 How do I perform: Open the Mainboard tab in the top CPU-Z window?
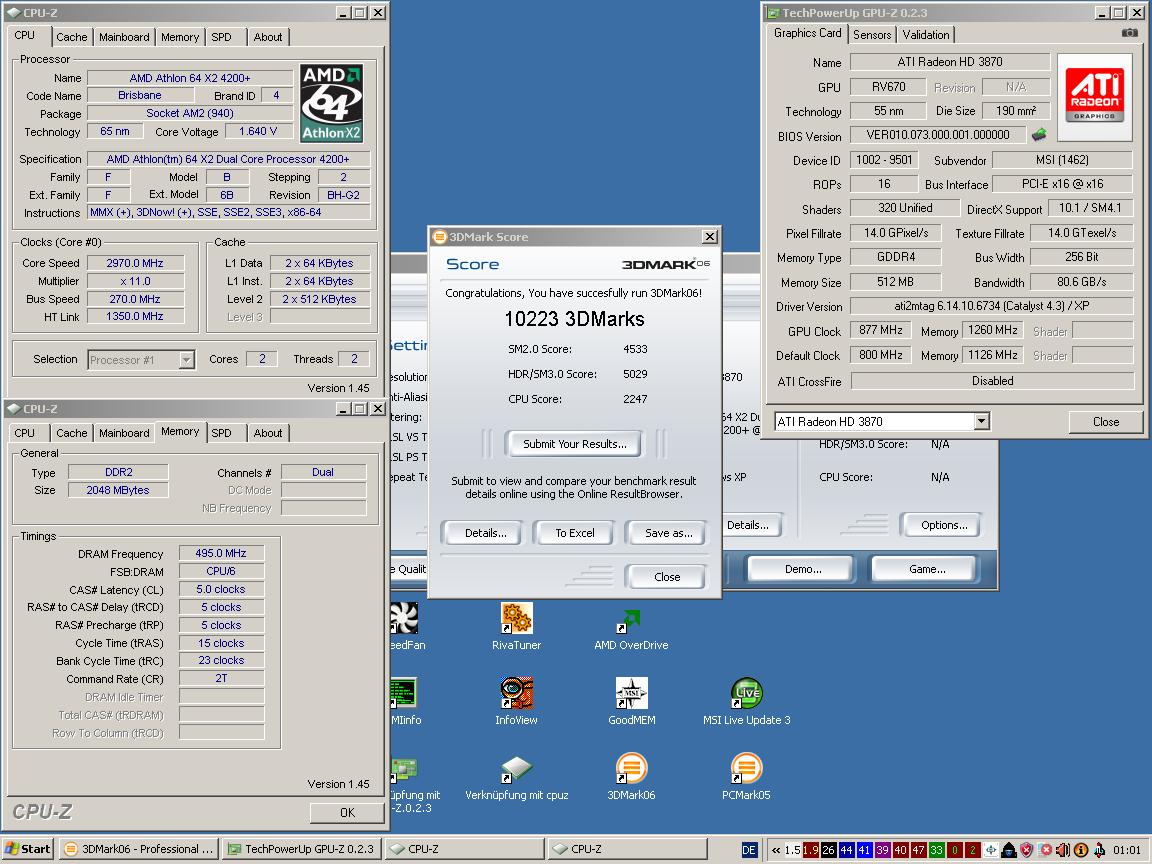(124, 37)
